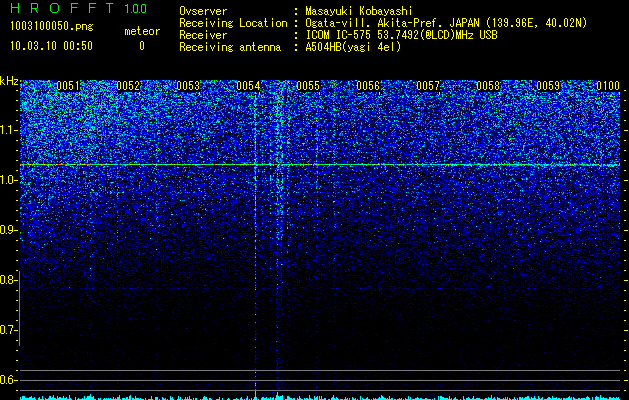Screen dimensions: 629x400
Task: Click the 0.9 frequency axis label
Action: point(8,230)
